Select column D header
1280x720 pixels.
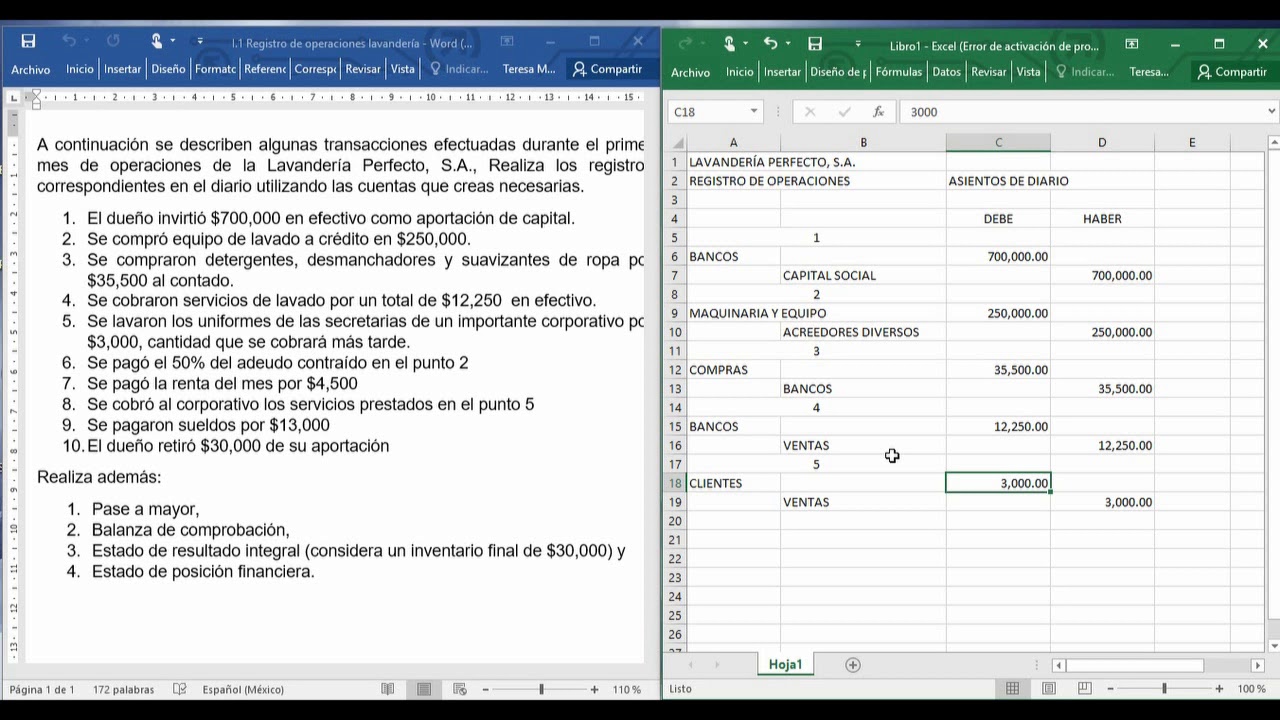click(x=1102, y=143)
